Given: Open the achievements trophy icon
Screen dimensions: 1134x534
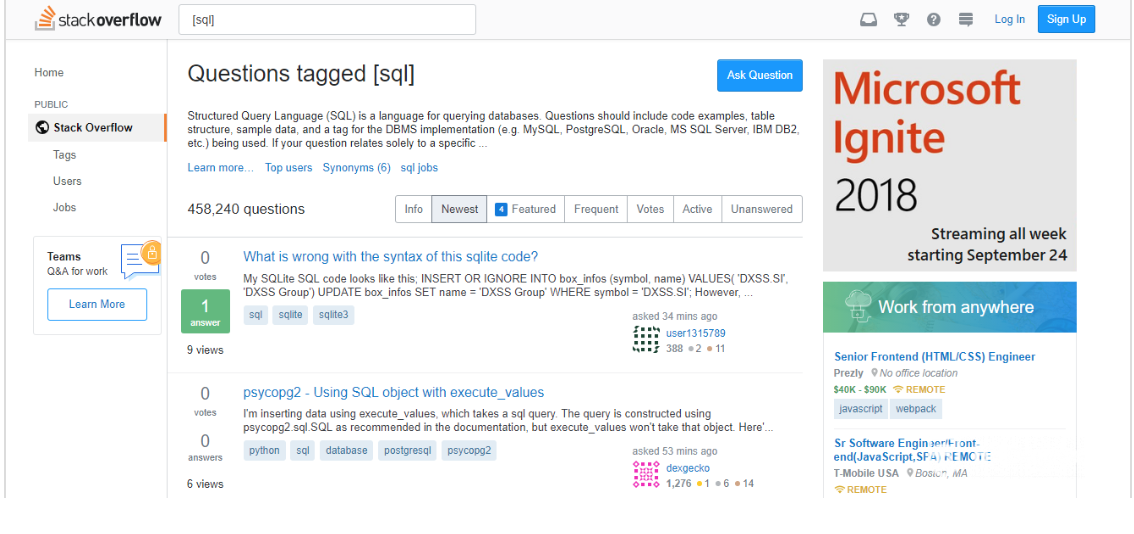Looking at the screenshot, I should (x=901, y=20).
